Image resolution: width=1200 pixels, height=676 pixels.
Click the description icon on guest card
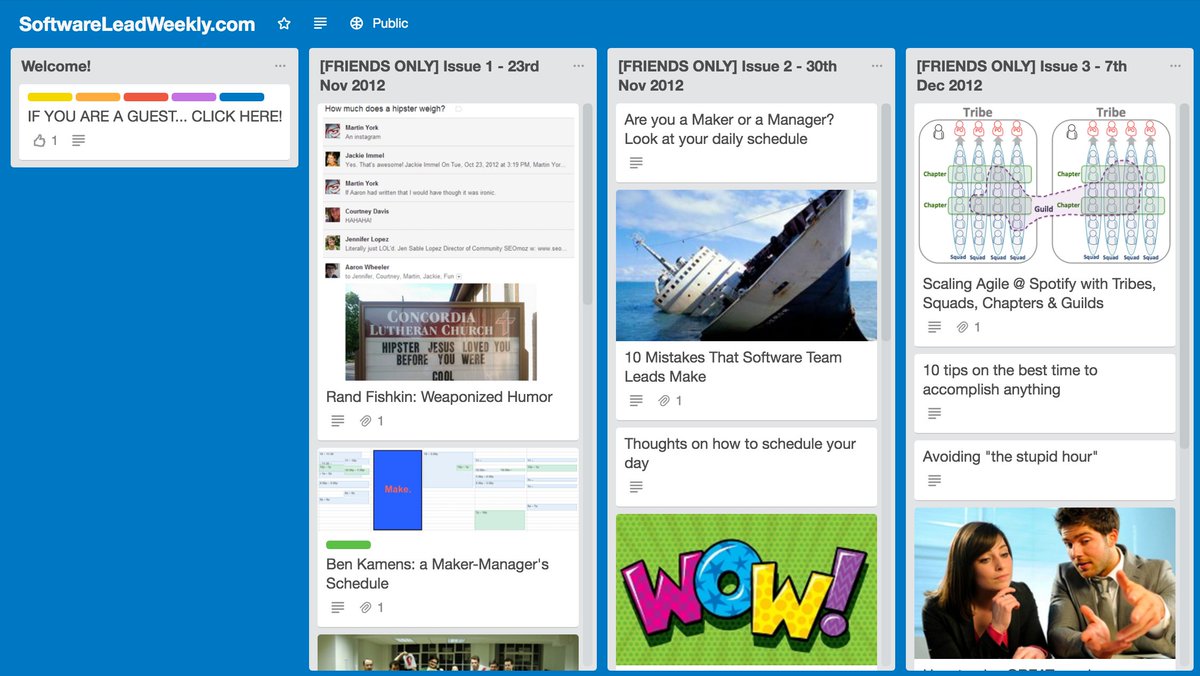79,141
